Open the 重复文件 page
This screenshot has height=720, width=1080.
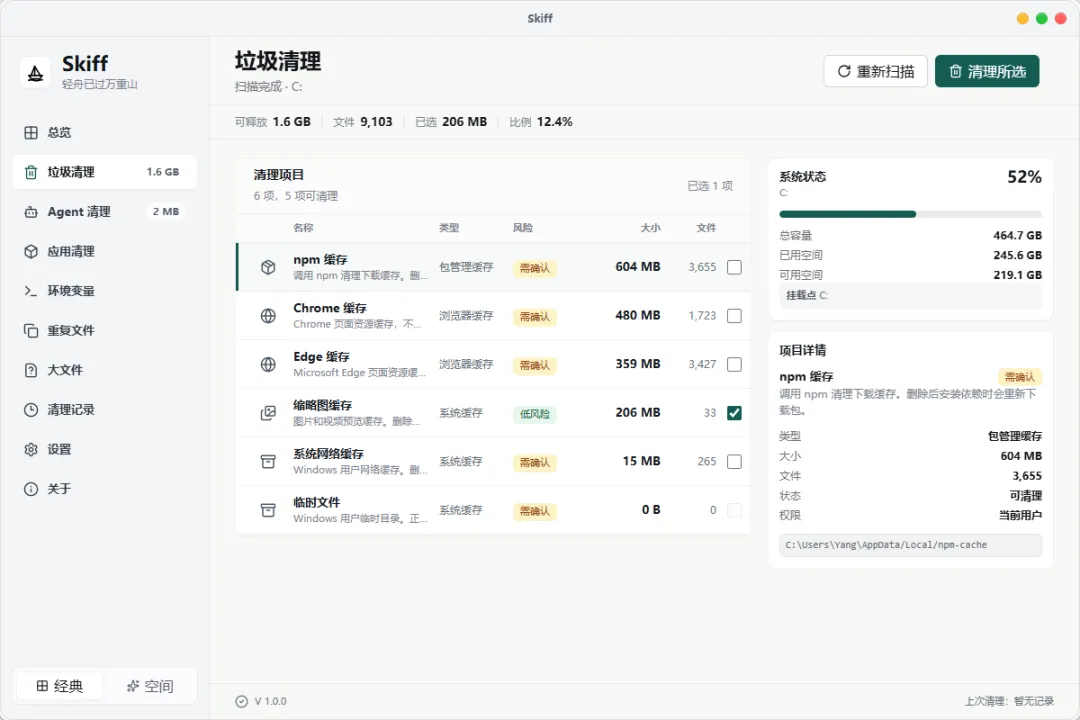[105, 331]
